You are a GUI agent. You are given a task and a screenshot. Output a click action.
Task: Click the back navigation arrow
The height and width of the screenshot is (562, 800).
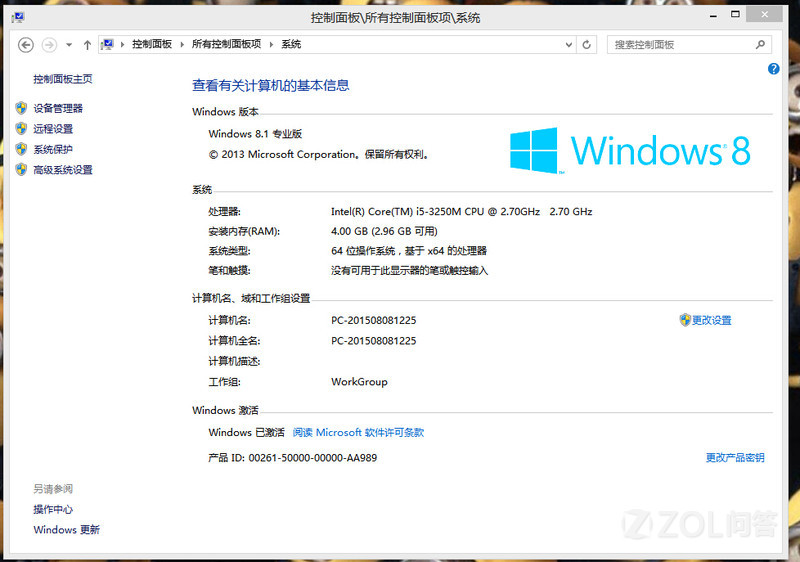26,45
